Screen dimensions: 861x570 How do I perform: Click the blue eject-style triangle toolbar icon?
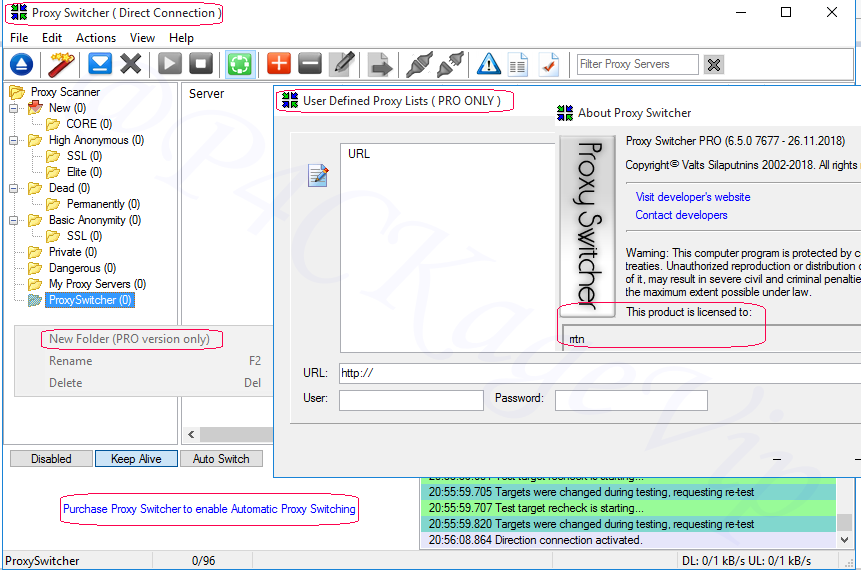(x=21, y=64)
